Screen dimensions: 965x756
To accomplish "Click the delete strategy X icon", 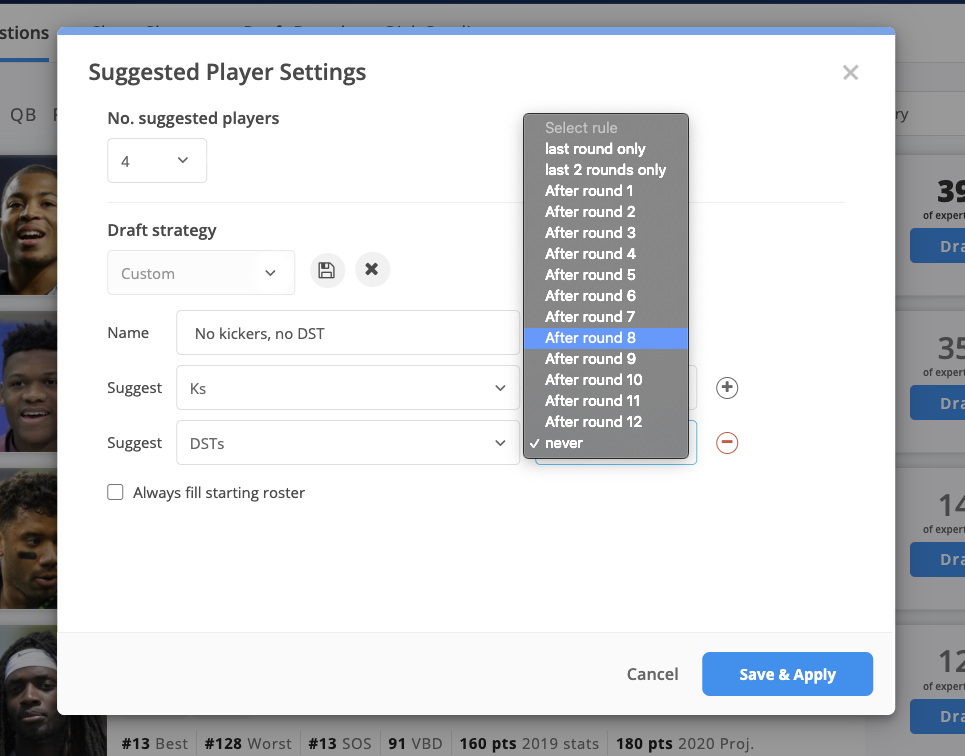I will pos(372,270).
